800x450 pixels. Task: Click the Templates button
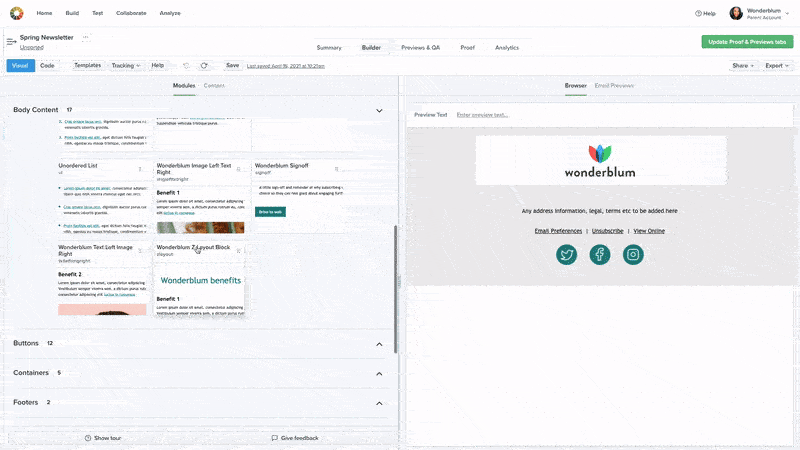pyautogui.click(x=88, y=65)
